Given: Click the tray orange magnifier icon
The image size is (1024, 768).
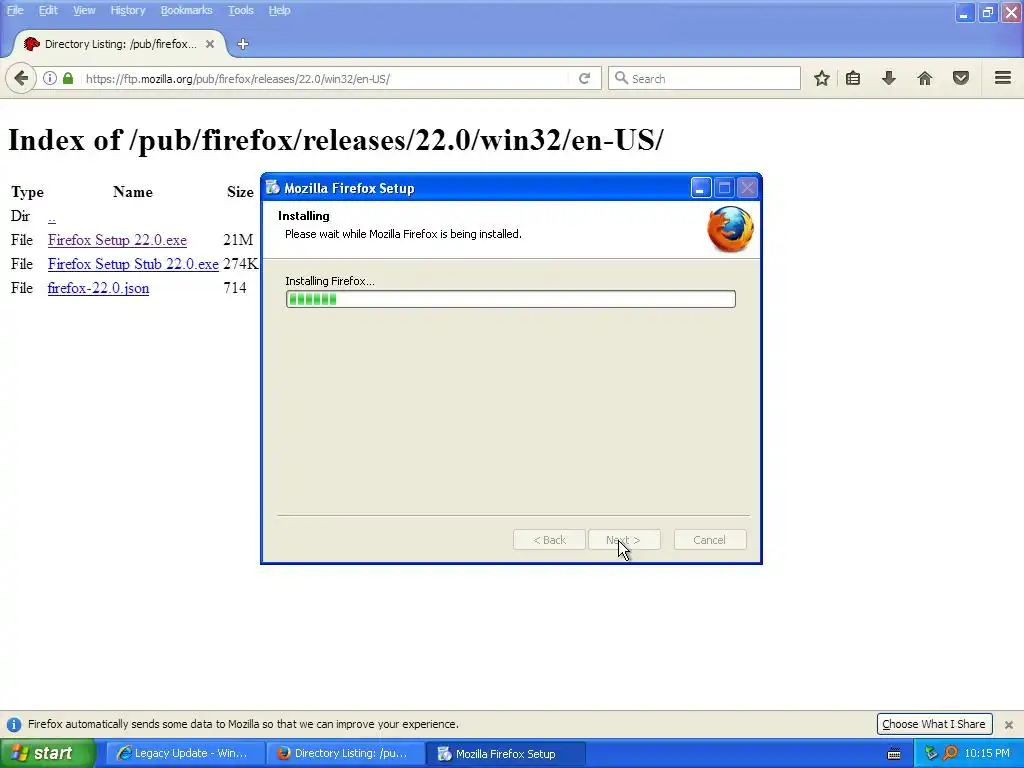Looking at the screenshot, I should [x=950, y=753].
